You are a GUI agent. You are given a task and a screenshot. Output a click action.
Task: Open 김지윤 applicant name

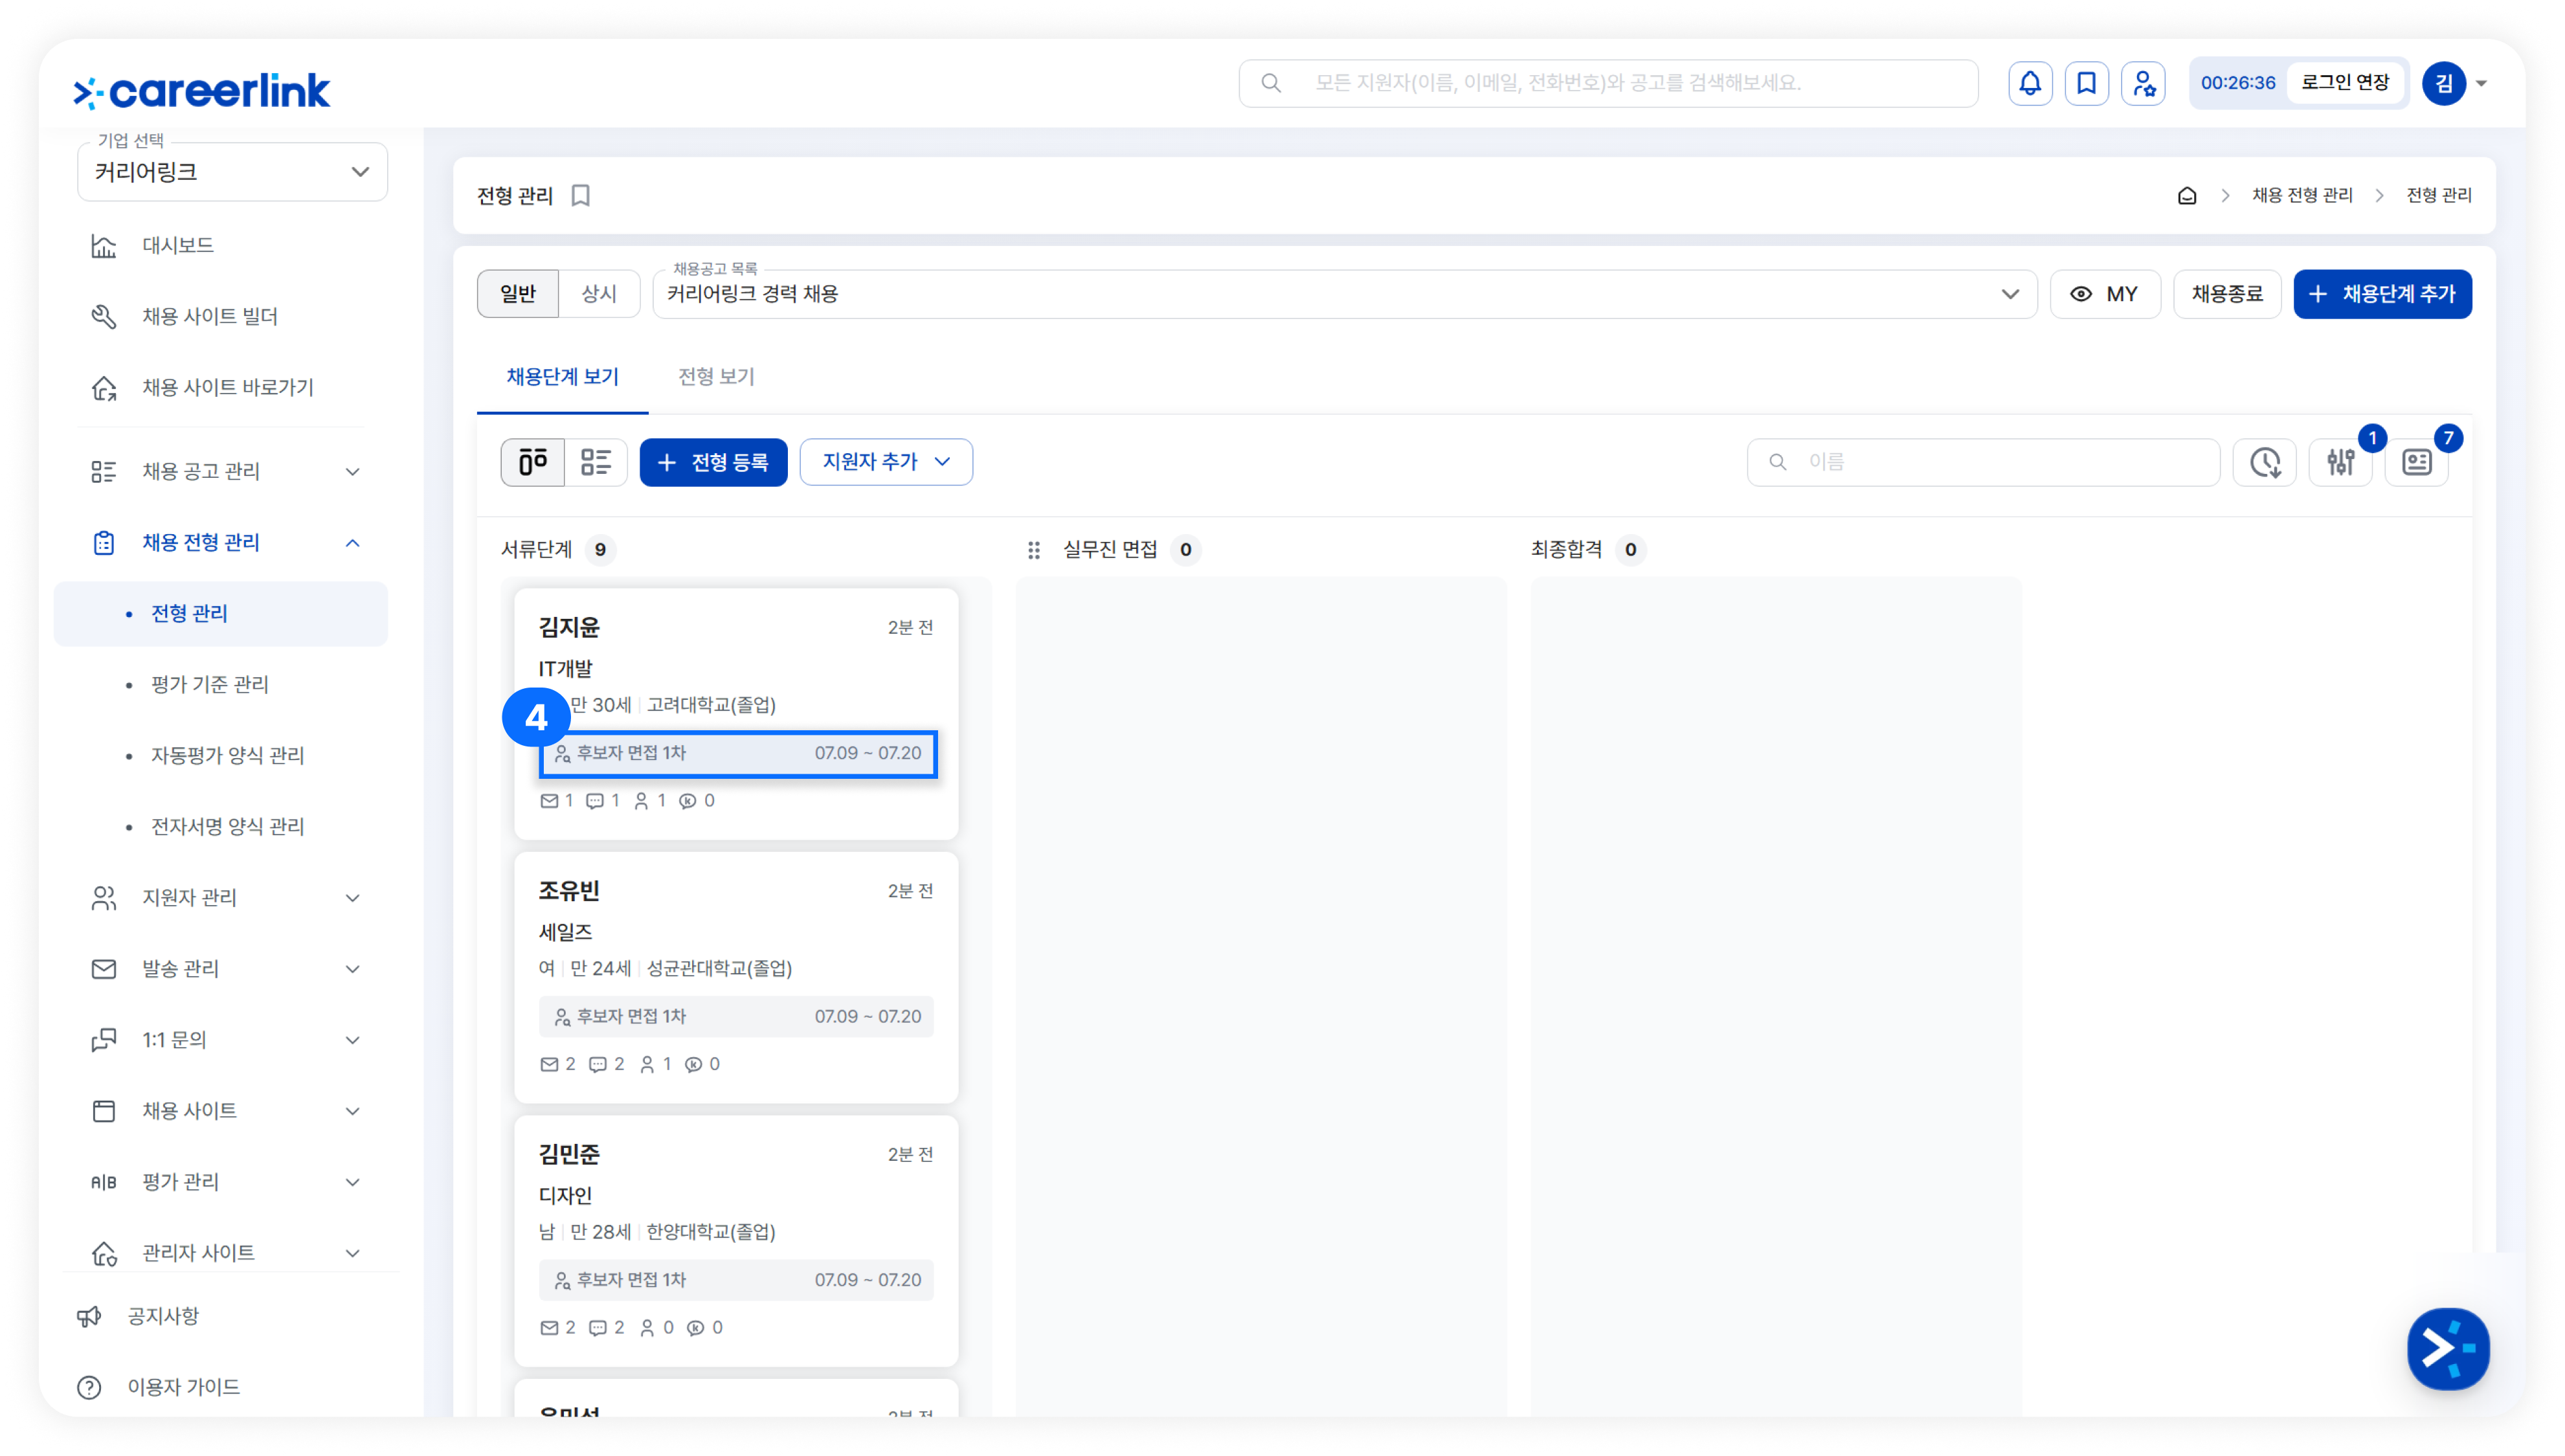[569, 628]
